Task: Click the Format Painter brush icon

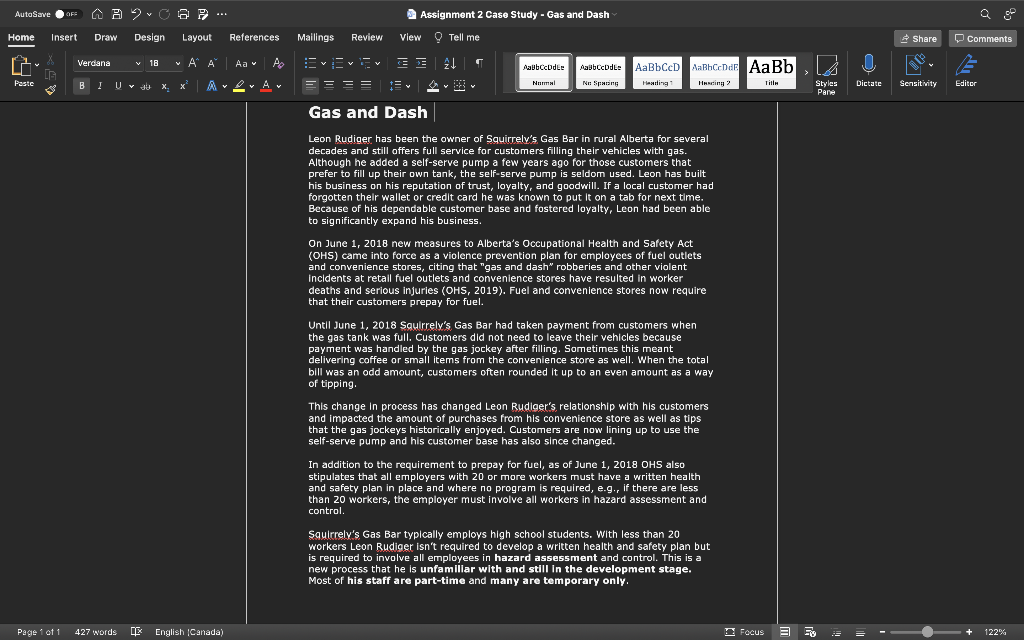Action: pos(49,89)
